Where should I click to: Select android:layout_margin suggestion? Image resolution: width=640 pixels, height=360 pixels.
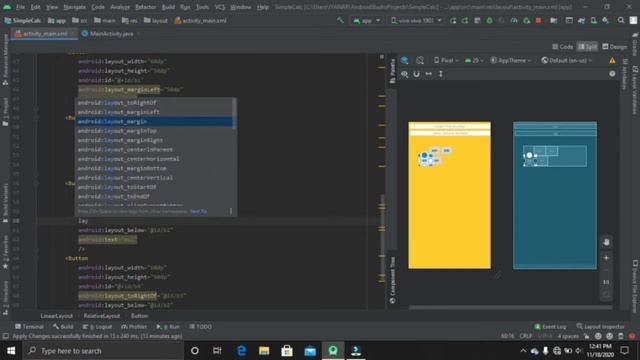click(153, 122)
